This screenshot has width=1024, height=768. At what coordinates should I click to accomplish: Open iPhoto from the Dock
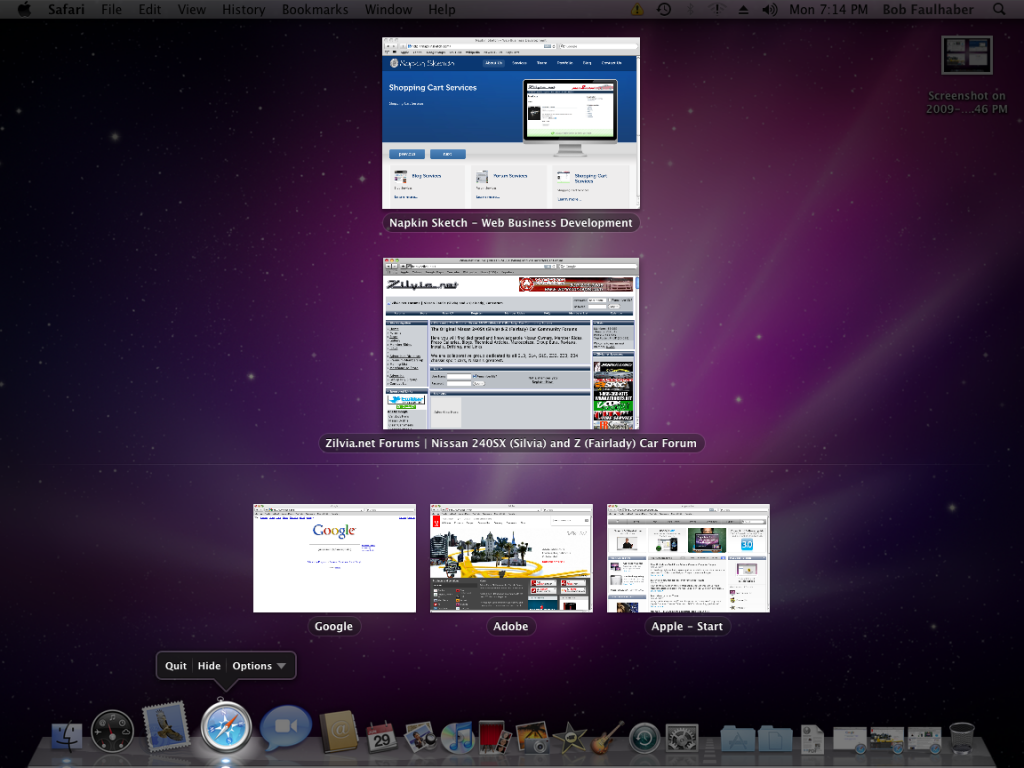pyautogui.click(x=532, y=737)
